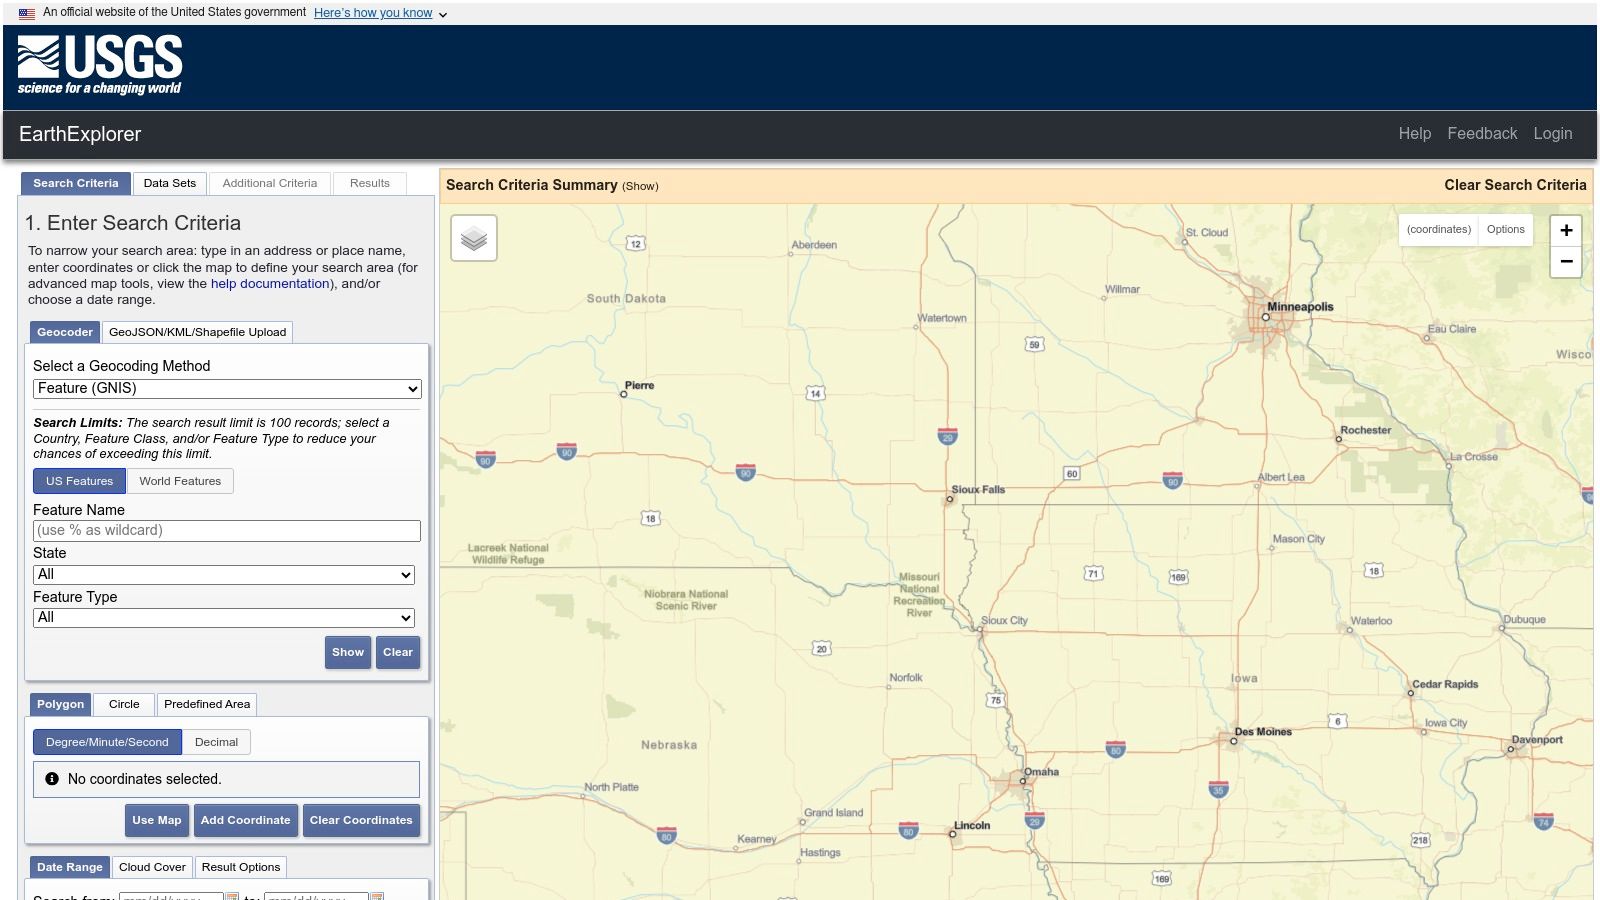Click the USGS logo

point(99,63)
